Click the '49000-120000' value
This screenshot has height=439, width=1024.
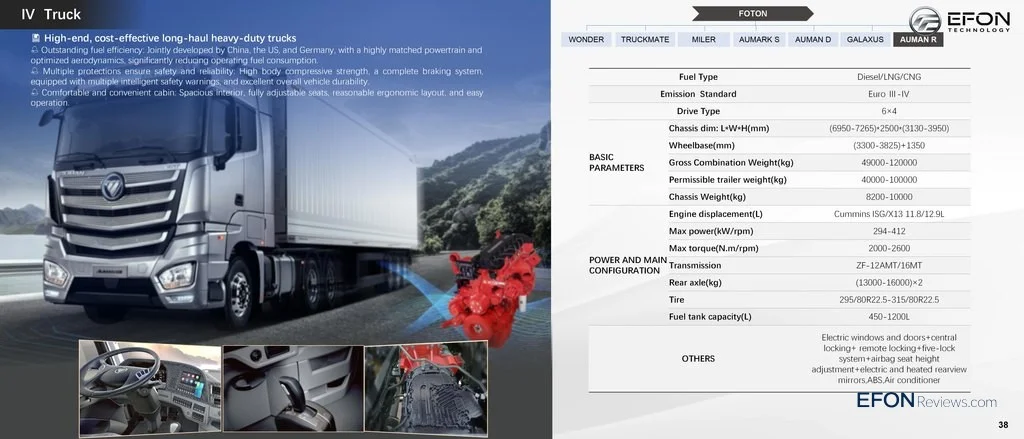coord(889,163)
